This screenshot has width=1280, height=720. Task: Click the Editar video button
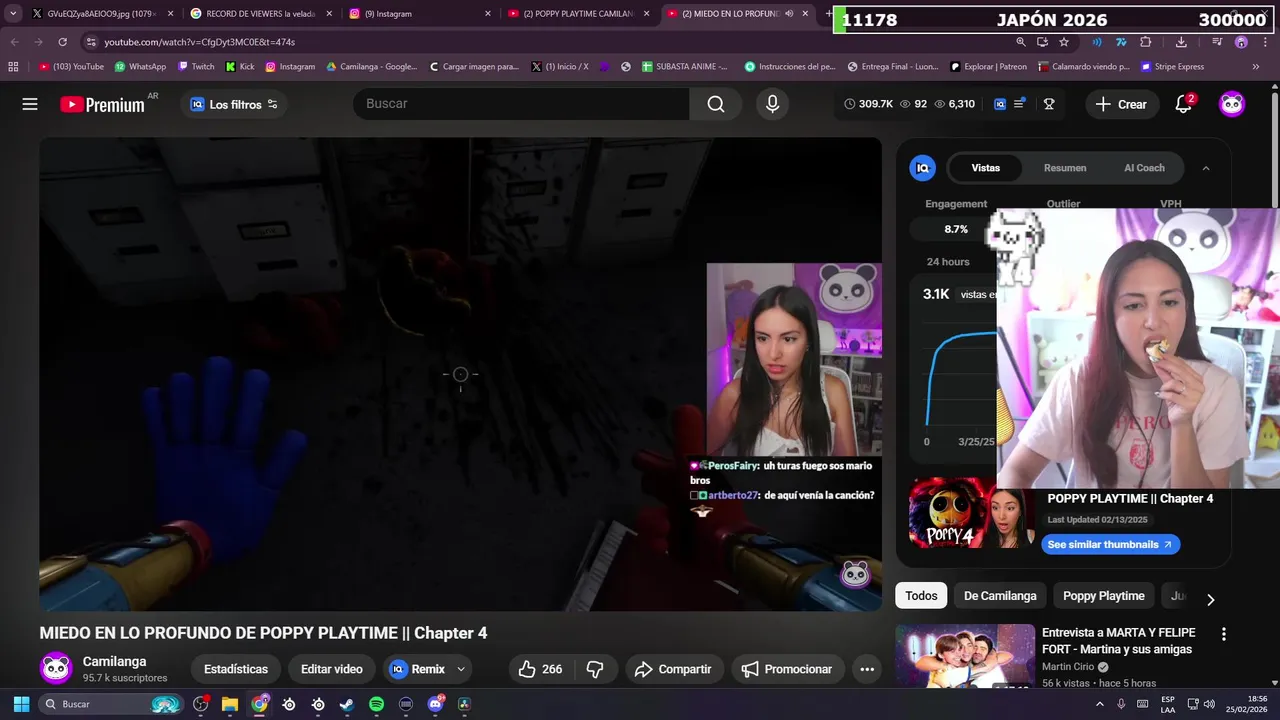point(332,669)
